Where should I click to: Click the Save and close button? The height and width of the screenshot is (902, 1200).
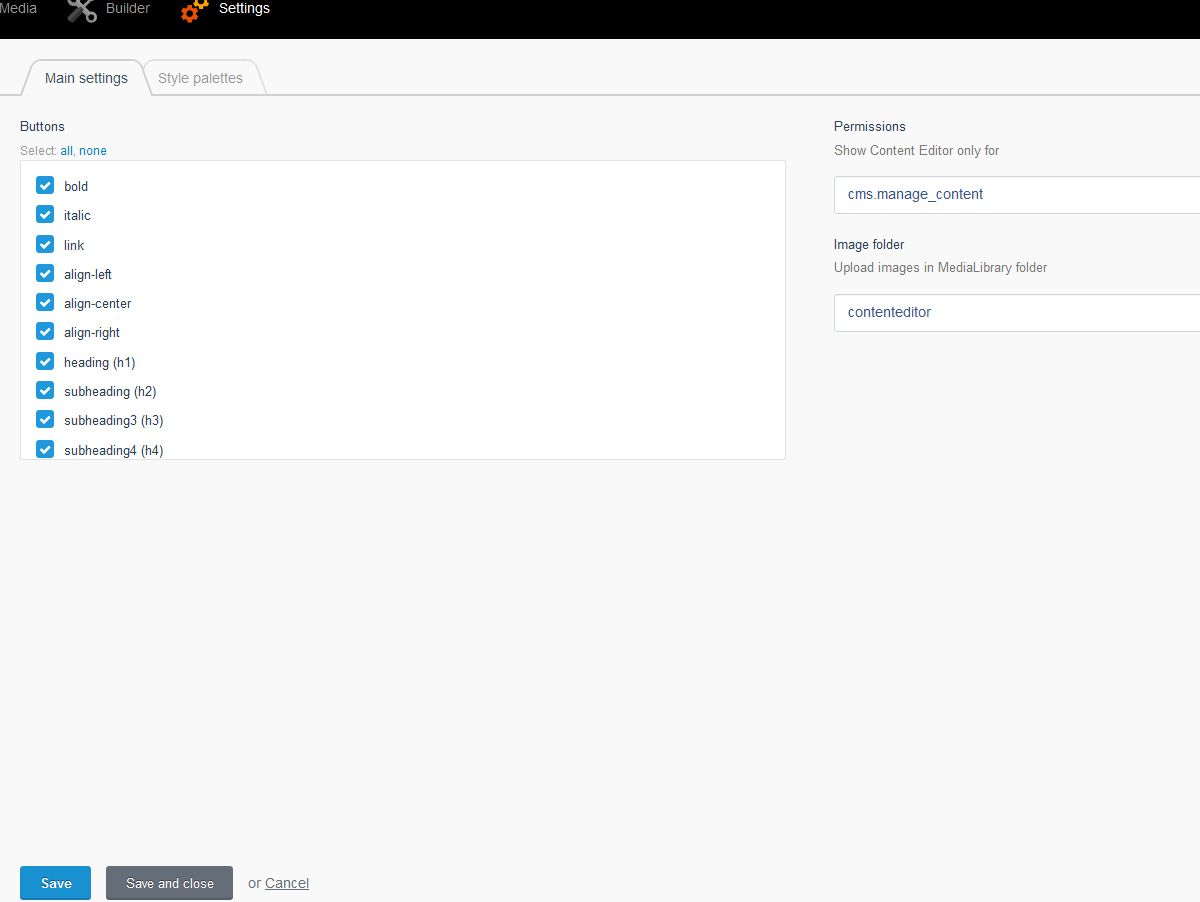point(170,883)
